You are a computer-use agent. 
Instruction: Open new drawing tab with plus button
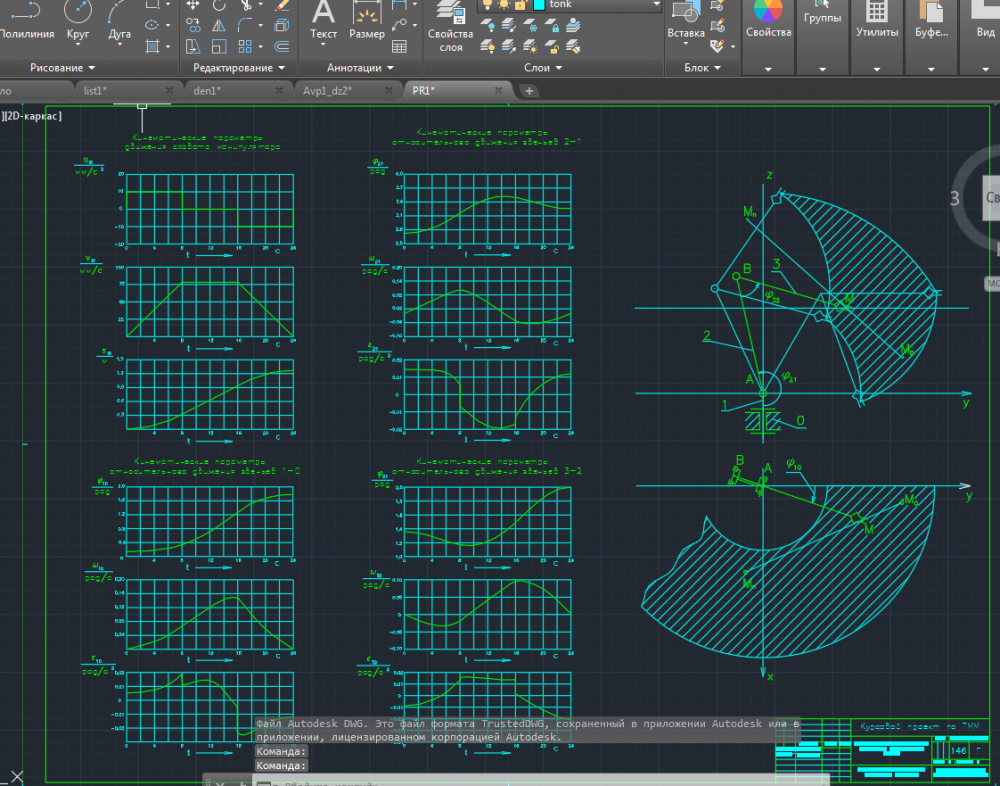click(x=530, y=91)
